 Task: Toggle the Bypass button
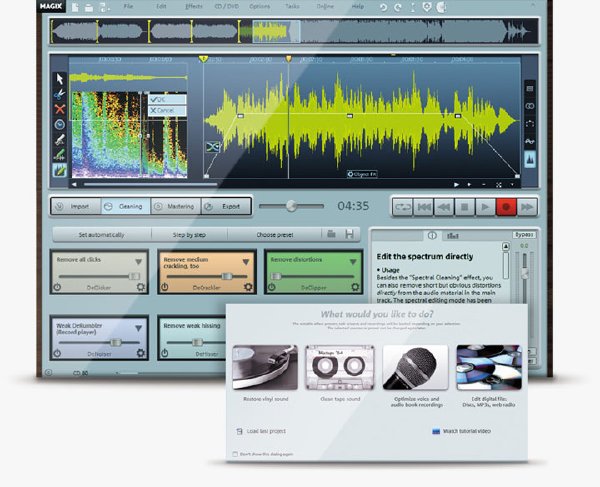click(x=524, y=235)
